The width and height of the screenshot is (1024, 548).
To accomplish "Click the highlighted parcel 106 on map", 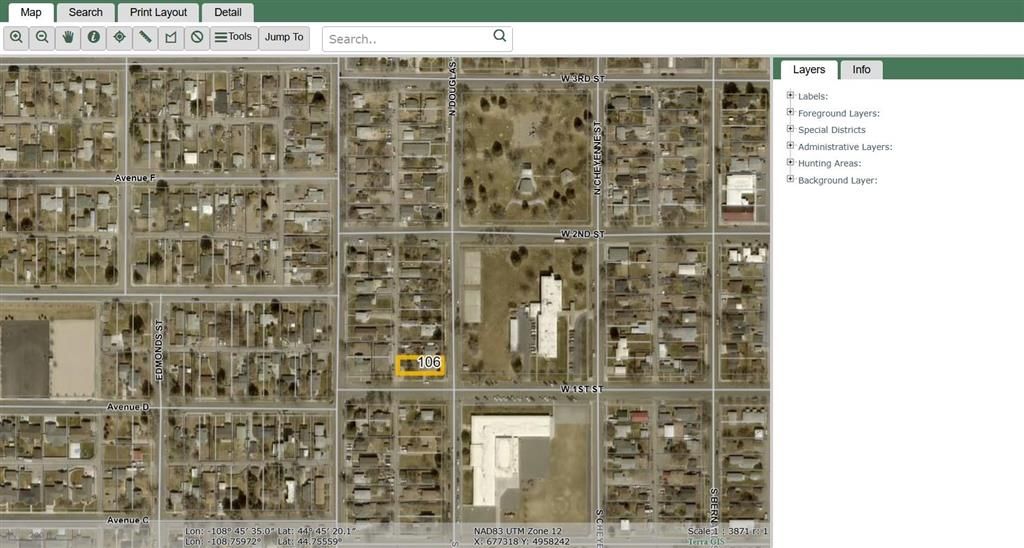I will (x=419, y=366).
